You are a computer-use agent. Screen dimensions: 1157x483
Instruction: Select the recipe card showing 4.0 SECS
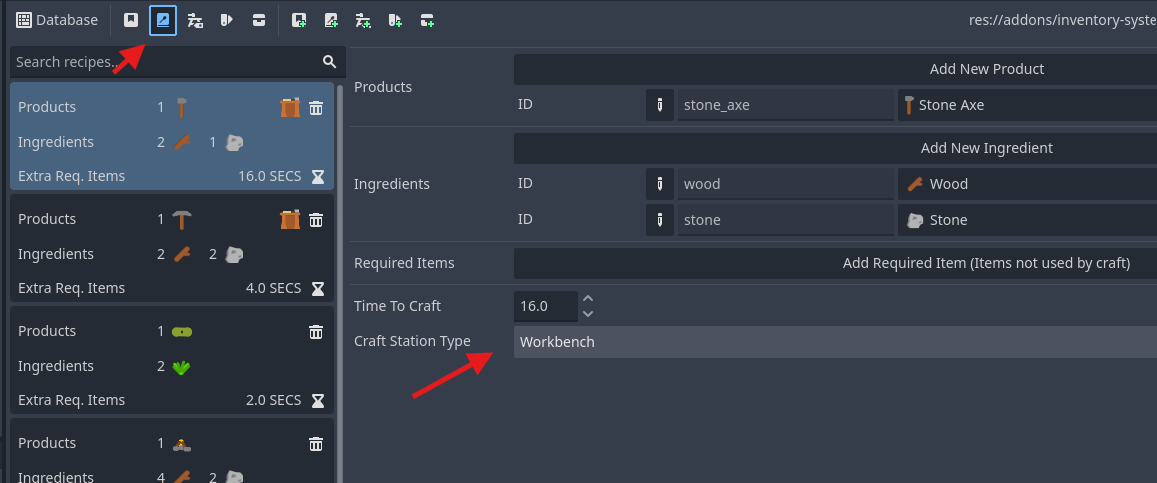pyautogui.click(x=172, y=248)
